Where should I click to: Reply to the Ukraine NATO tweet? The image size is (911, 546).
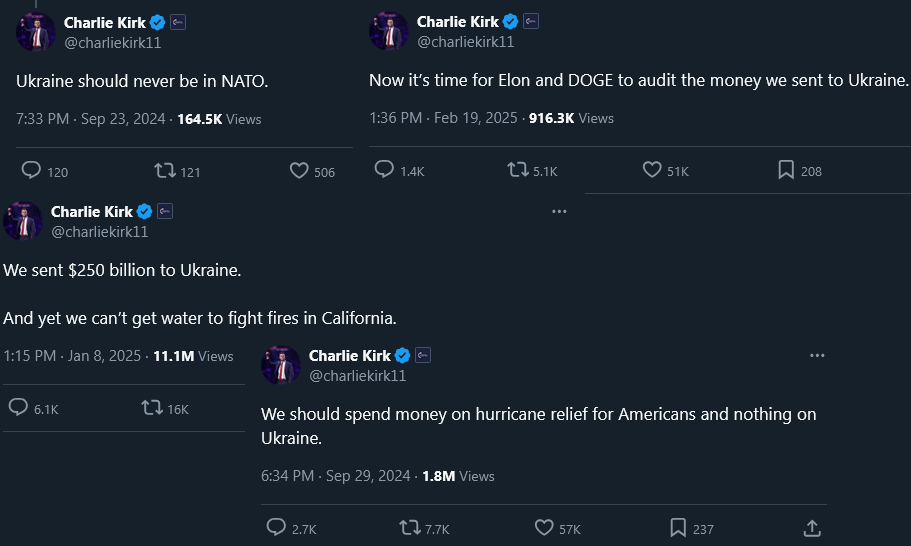[31, 171]
